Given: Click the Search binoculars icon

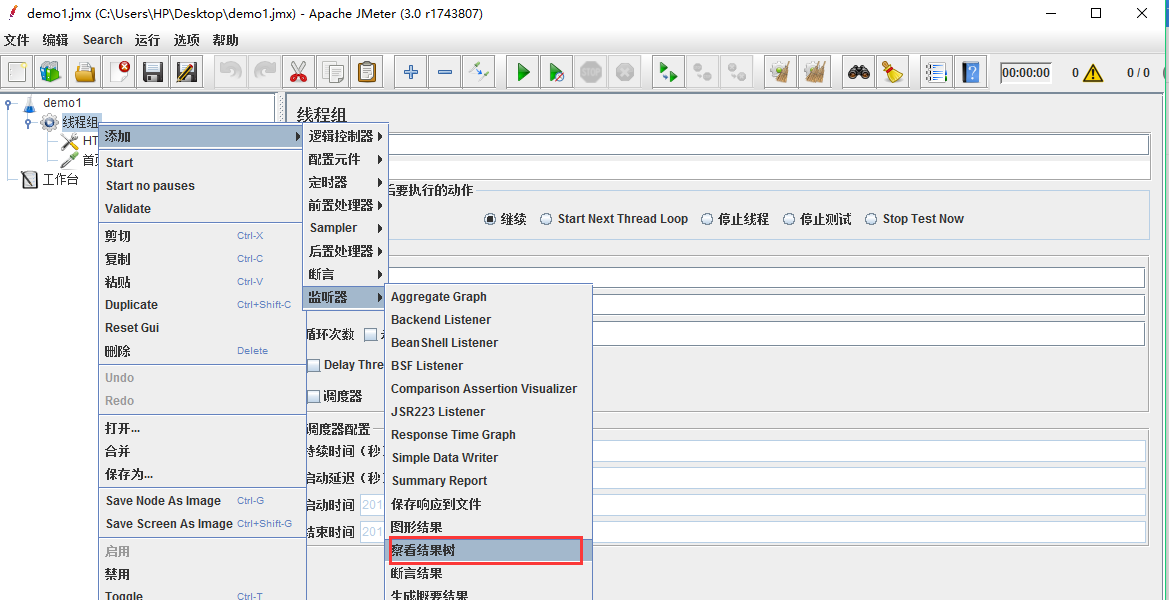Looking at the screenshot, I should click(858, 72).
